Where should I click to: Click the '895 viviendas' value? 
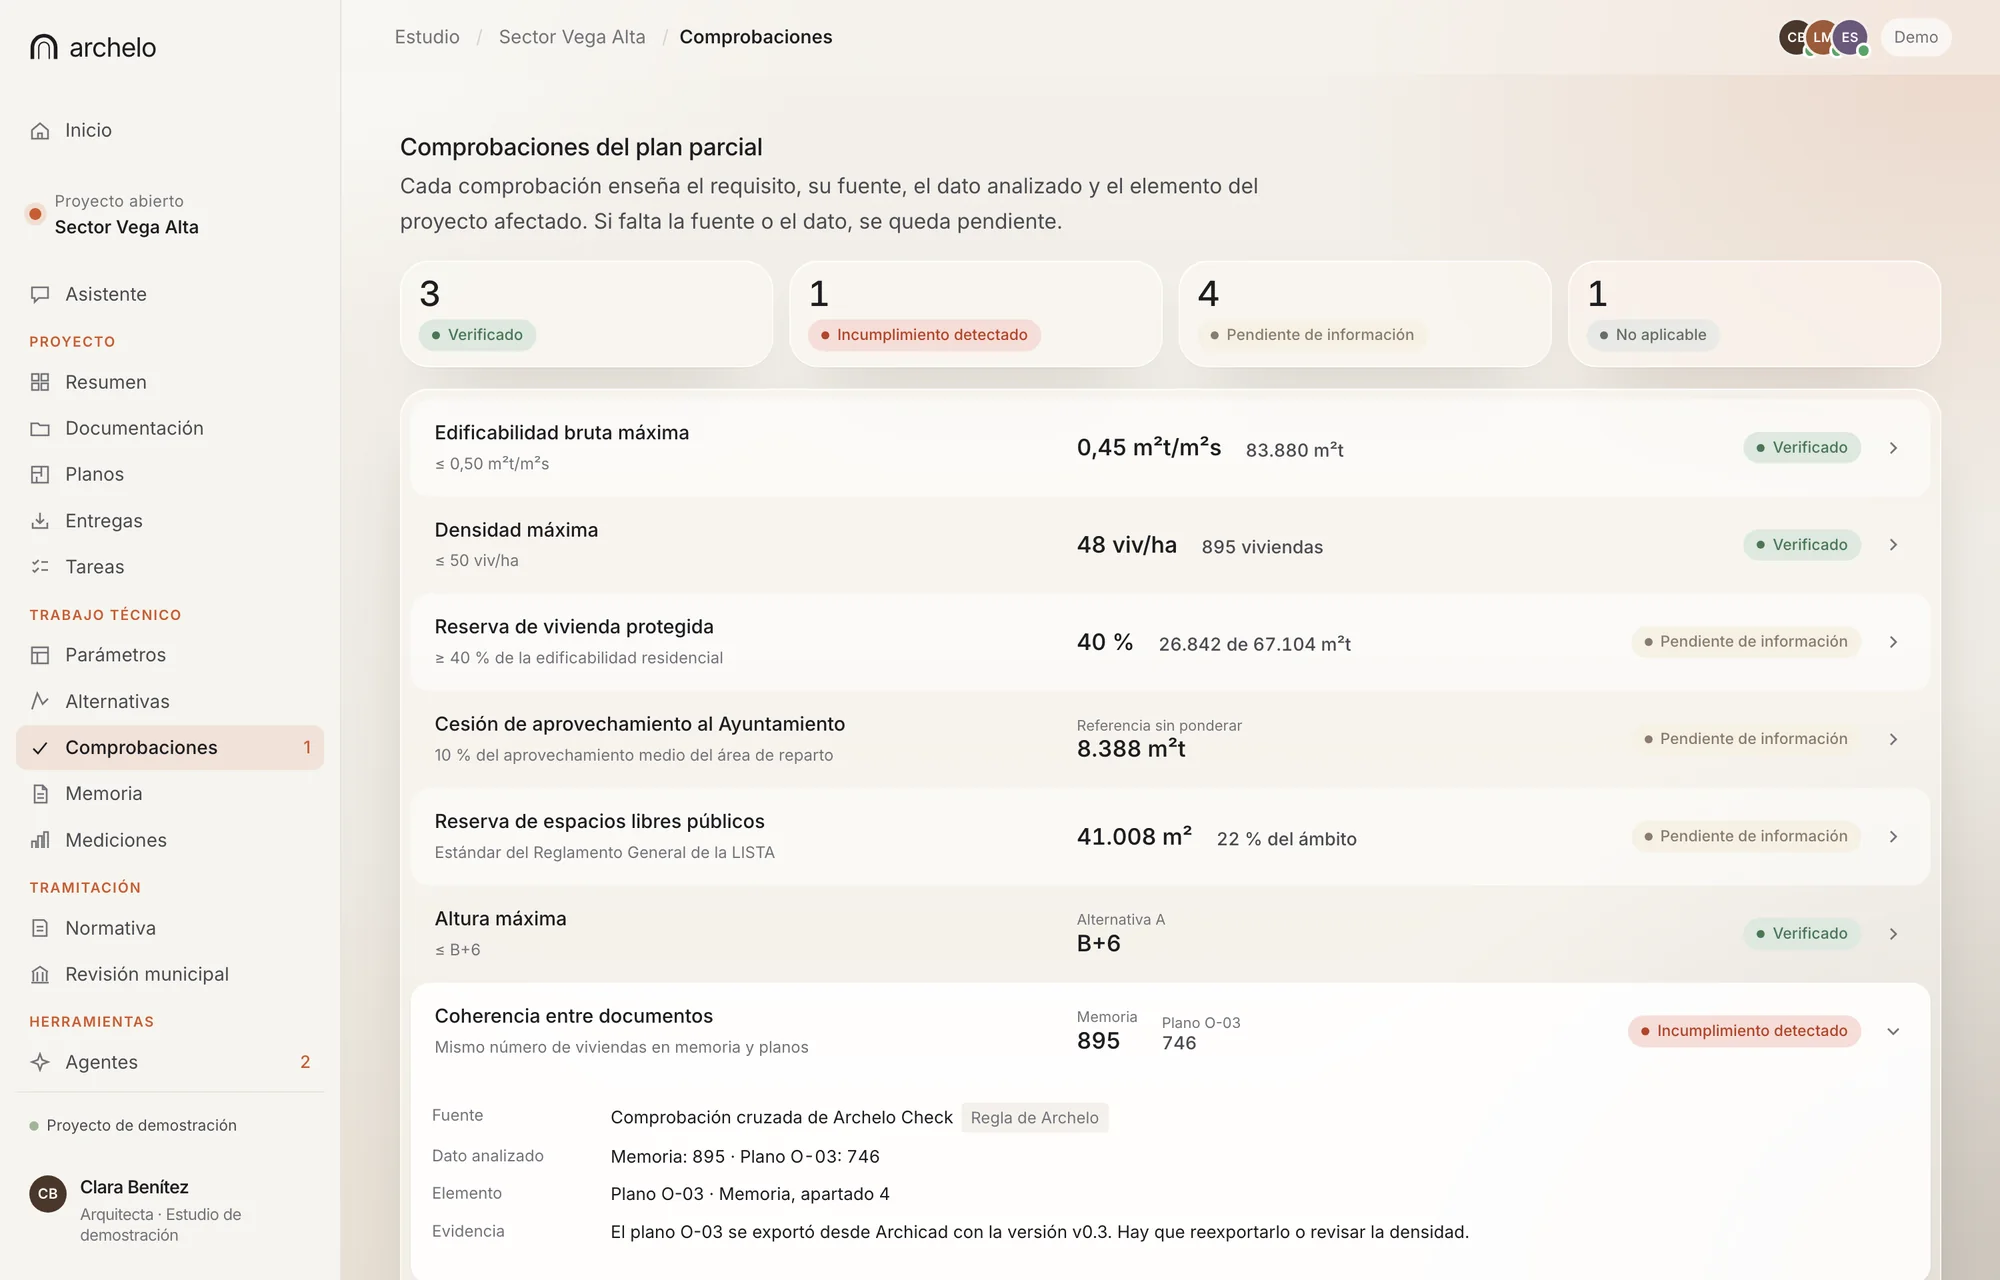tap(1262, 547)
